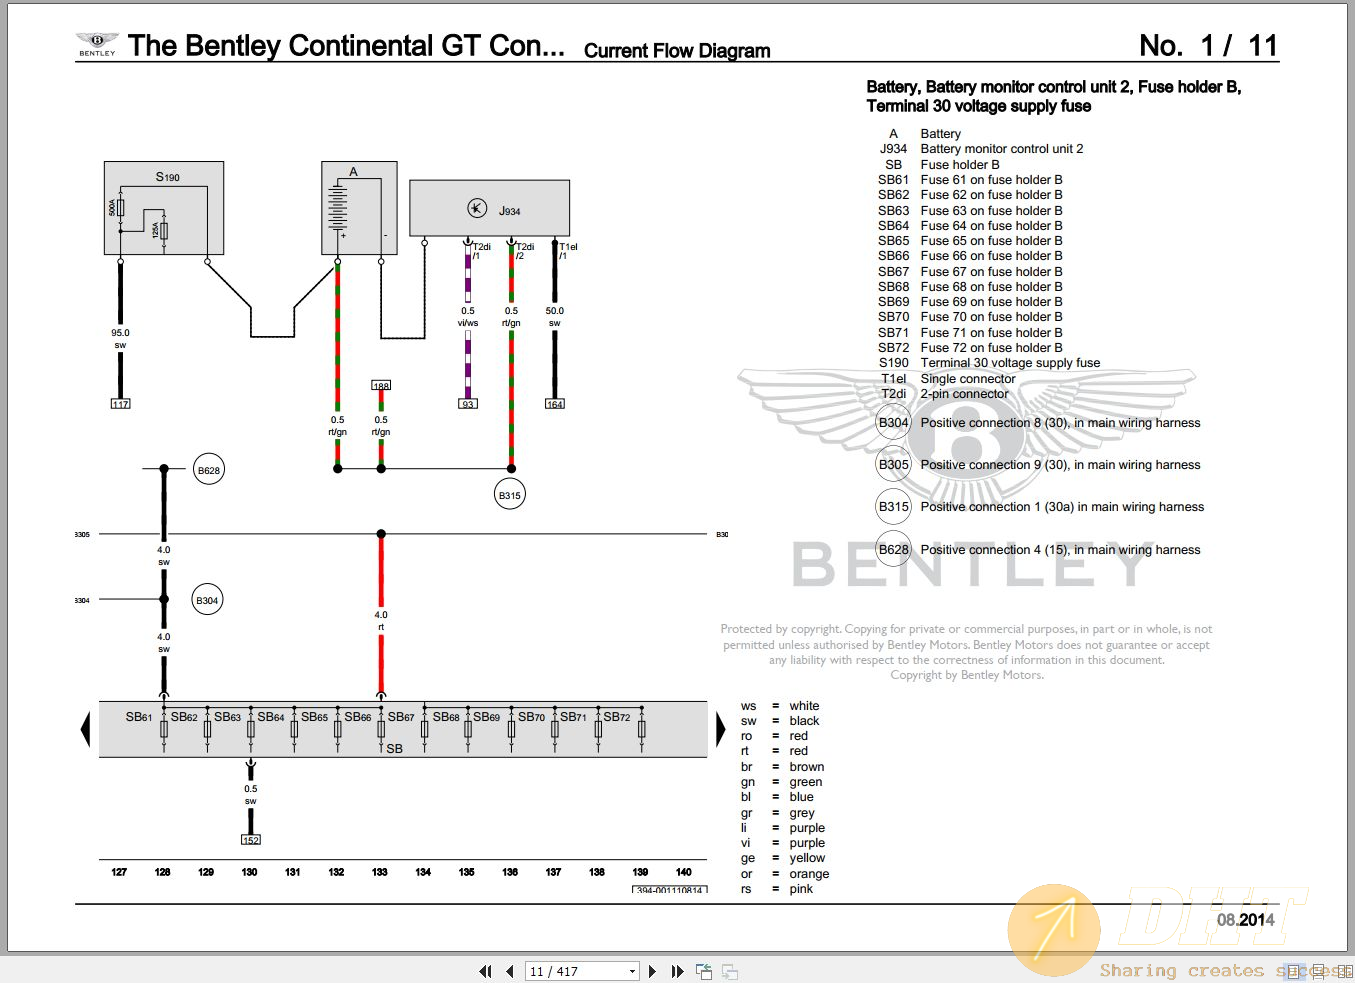Image resolution: width=1355 pixels, height=983 pixels.
Task: Follow the reference box 188
Action: click(381, 385)
